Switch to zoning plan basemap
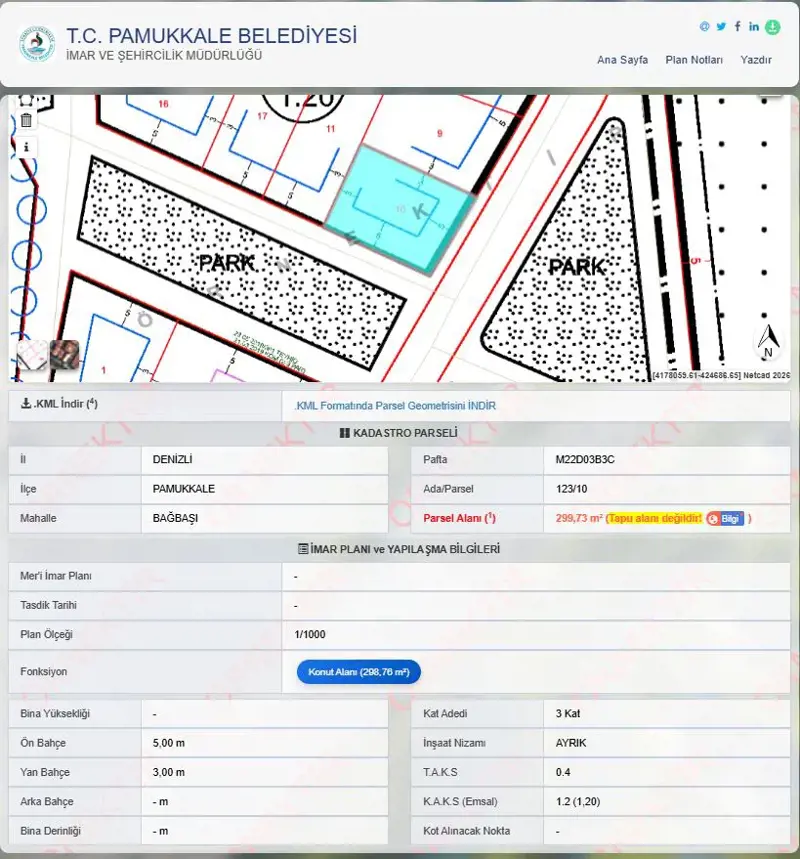 pos(32,354)
